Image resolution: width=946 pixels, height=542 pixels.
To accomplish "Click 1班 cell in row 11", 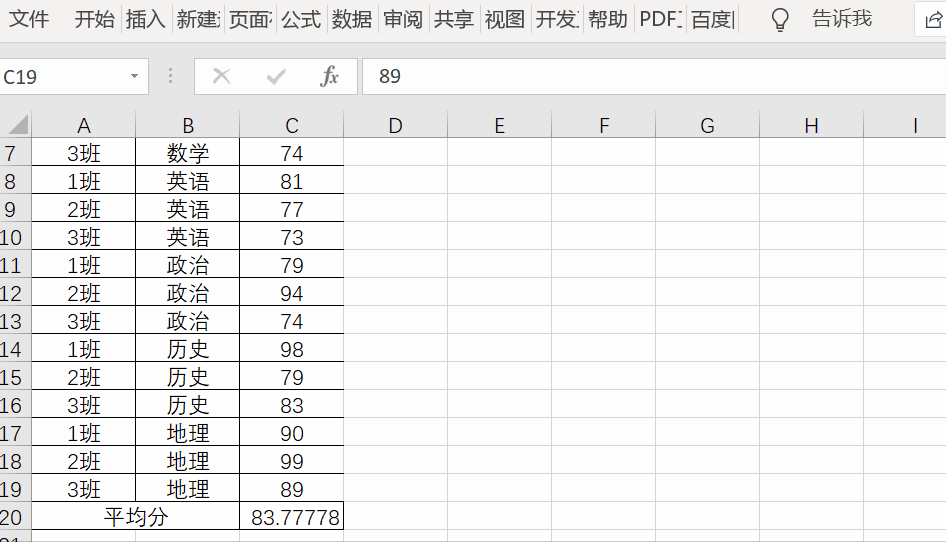I will pos(84,265).
